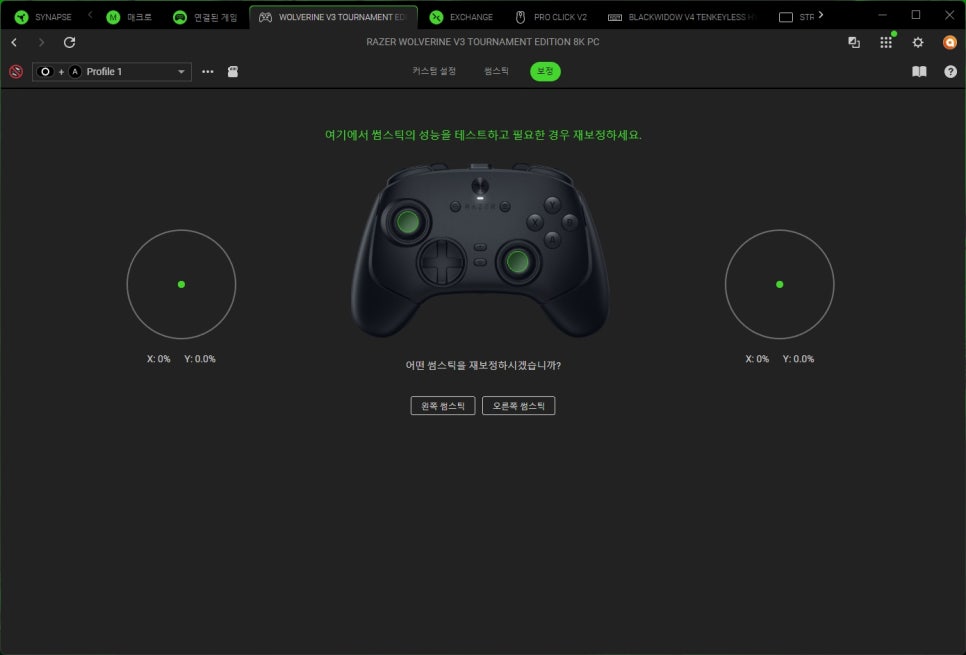
Task: Switch to the 썸스틱 tab
Action: click(497, 71)
